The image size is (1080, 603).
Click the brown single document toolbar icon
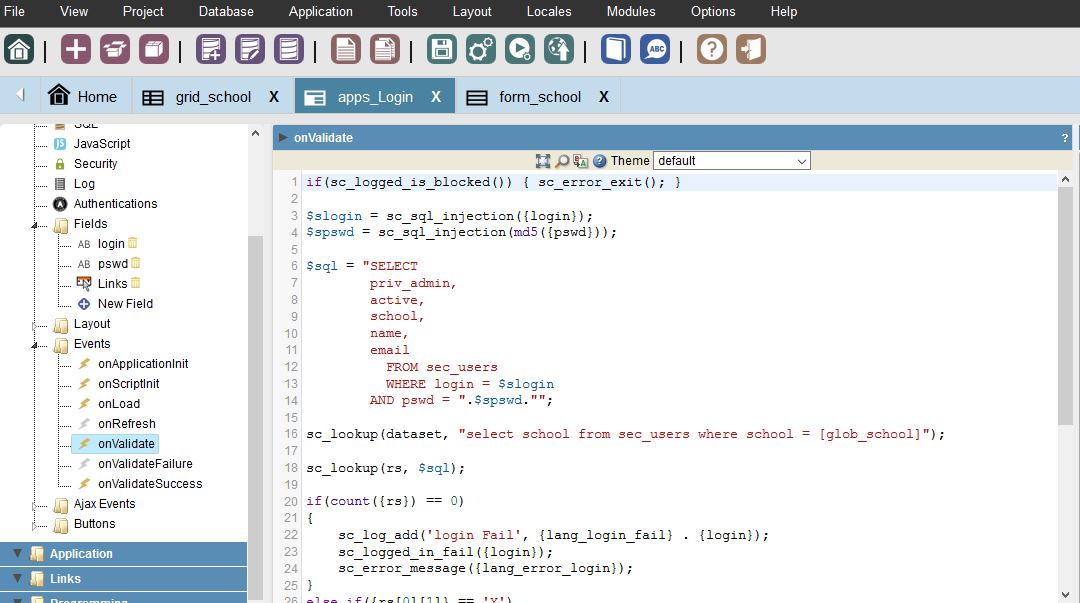(x=346, y=50)
